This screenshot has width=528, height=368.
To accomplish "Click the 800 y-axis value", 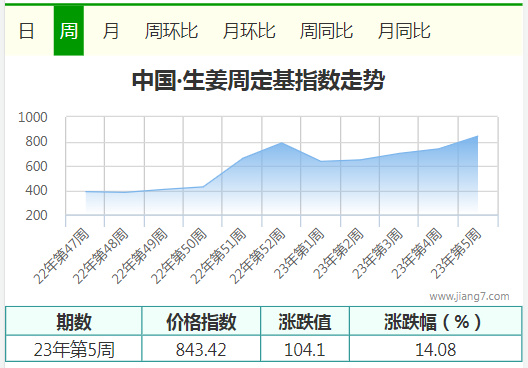I will coord(36,142).
